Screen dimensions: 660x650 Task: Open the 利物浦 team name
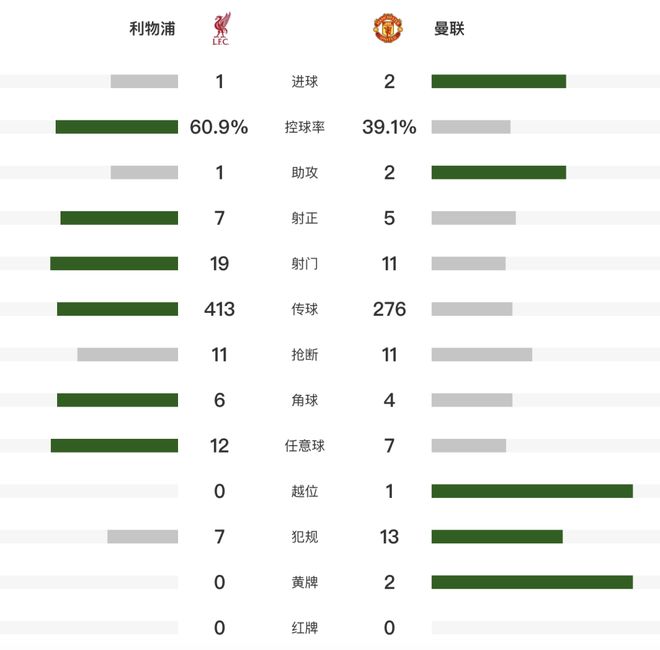coord(152,29)
